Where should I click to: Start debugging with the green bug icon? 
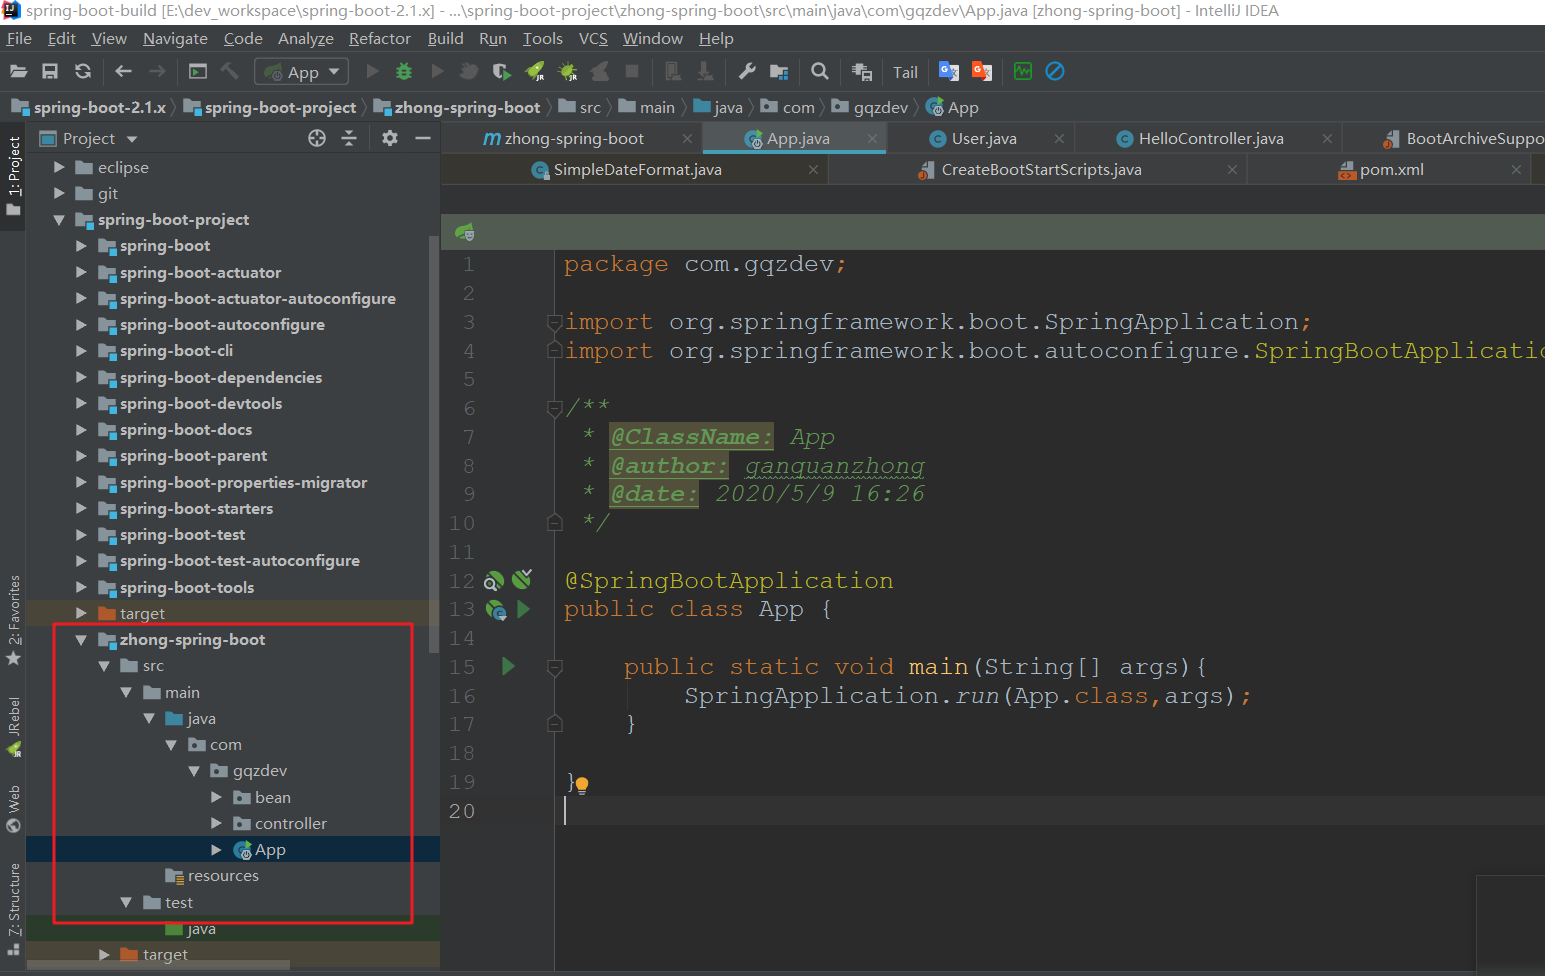pyautogui.click(x=404, y=71)
